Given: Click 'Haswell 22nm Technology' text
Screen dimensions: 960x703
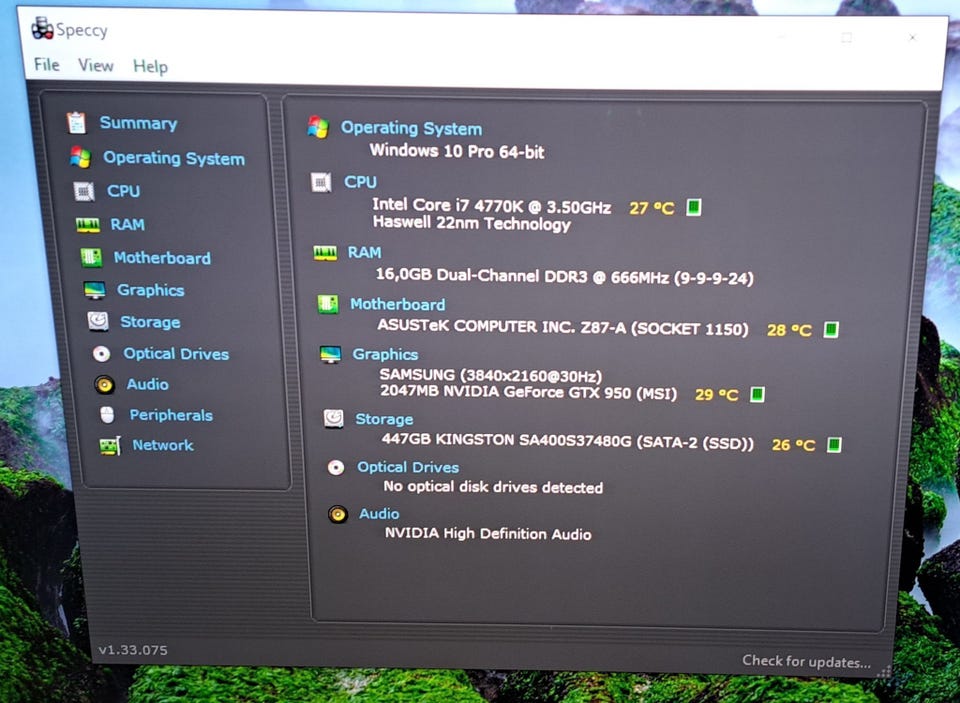Looking at the screenshot, I should pos(472,223).
